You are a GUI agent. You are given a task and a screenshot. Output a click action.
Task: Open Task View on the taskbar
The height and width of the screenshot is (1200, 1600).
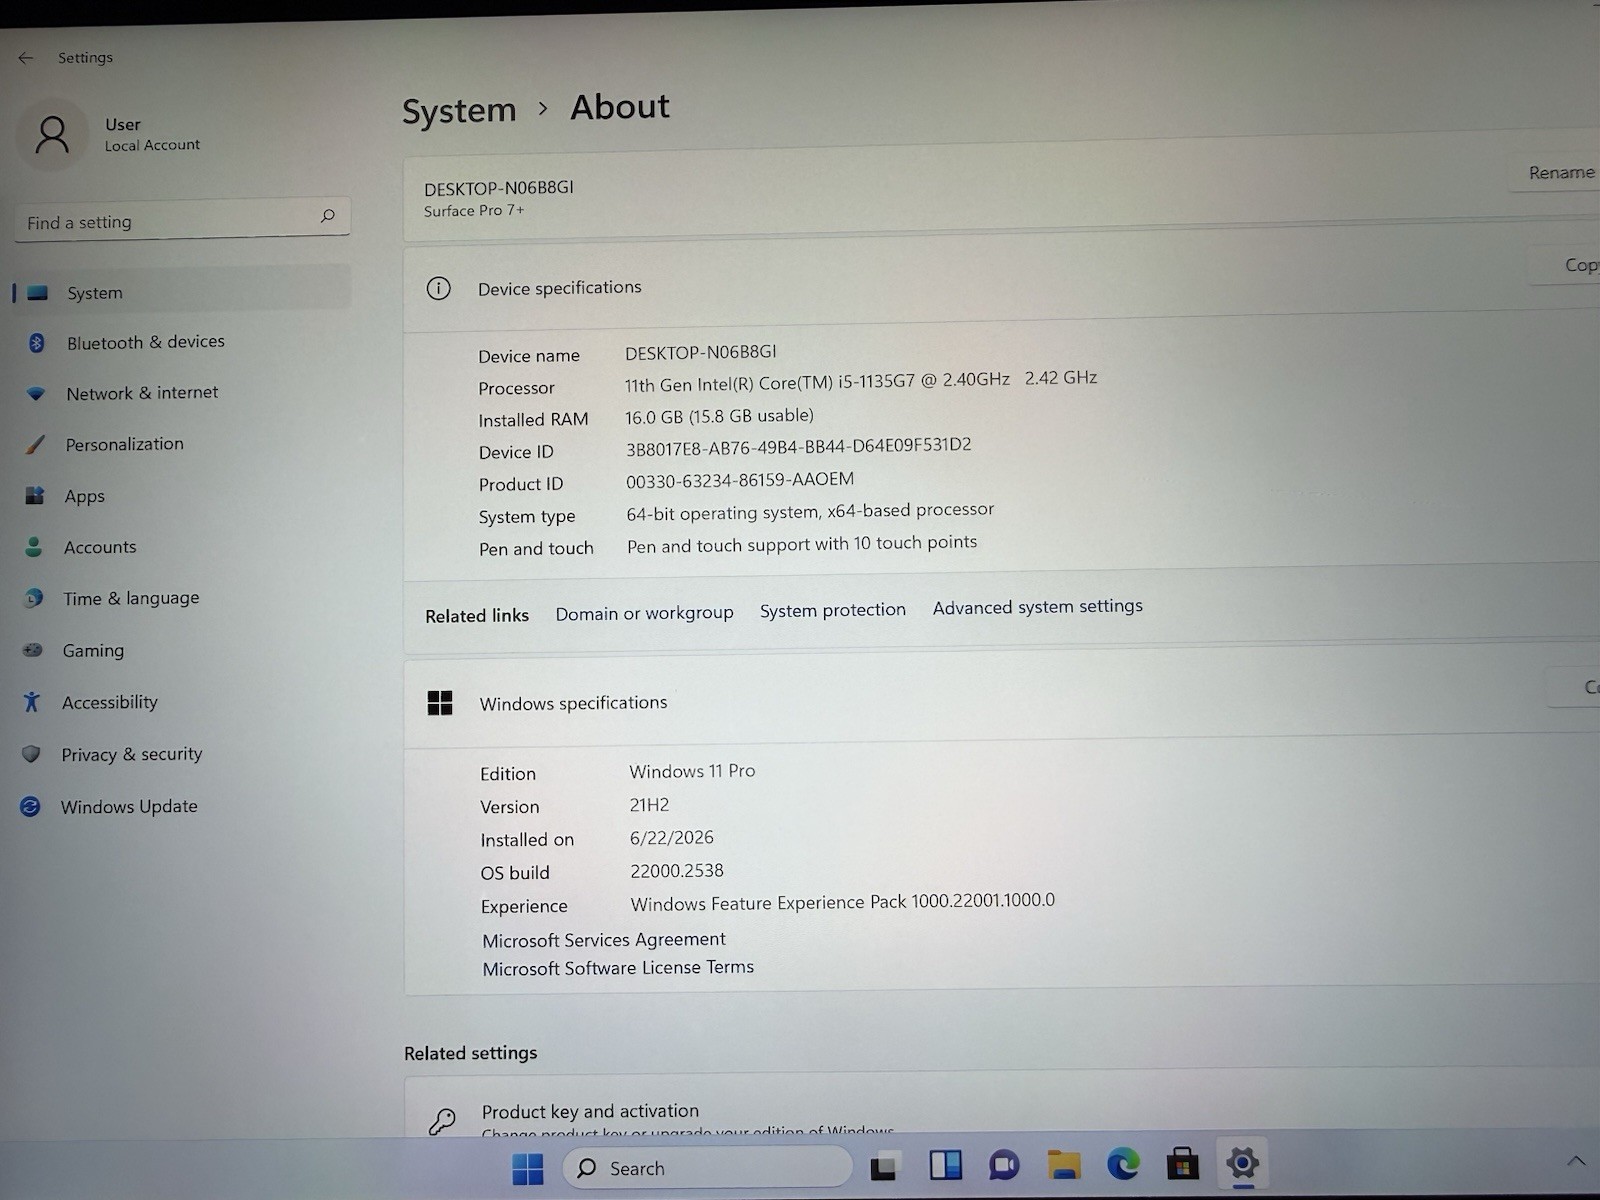pyautogui.click(x=884, y=1166)
